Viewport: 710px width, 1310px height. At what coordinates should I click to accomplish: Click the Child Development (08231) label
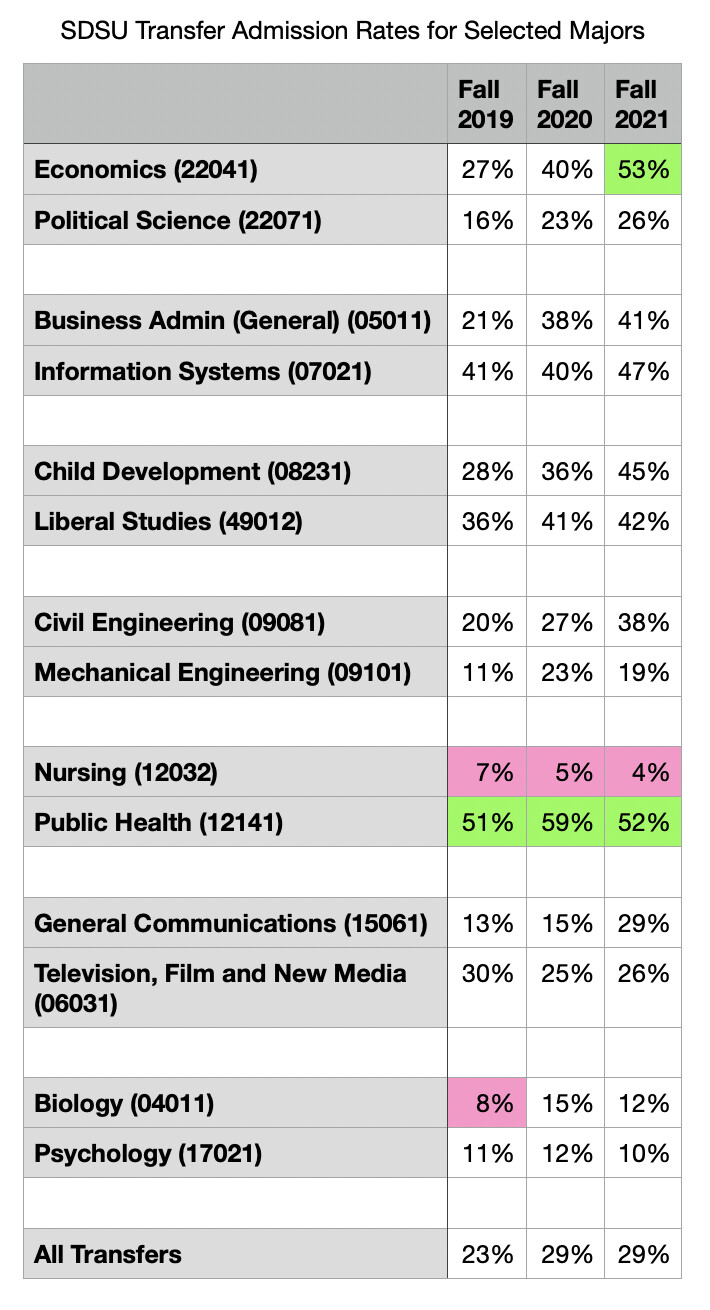click(x=192, y=472)
